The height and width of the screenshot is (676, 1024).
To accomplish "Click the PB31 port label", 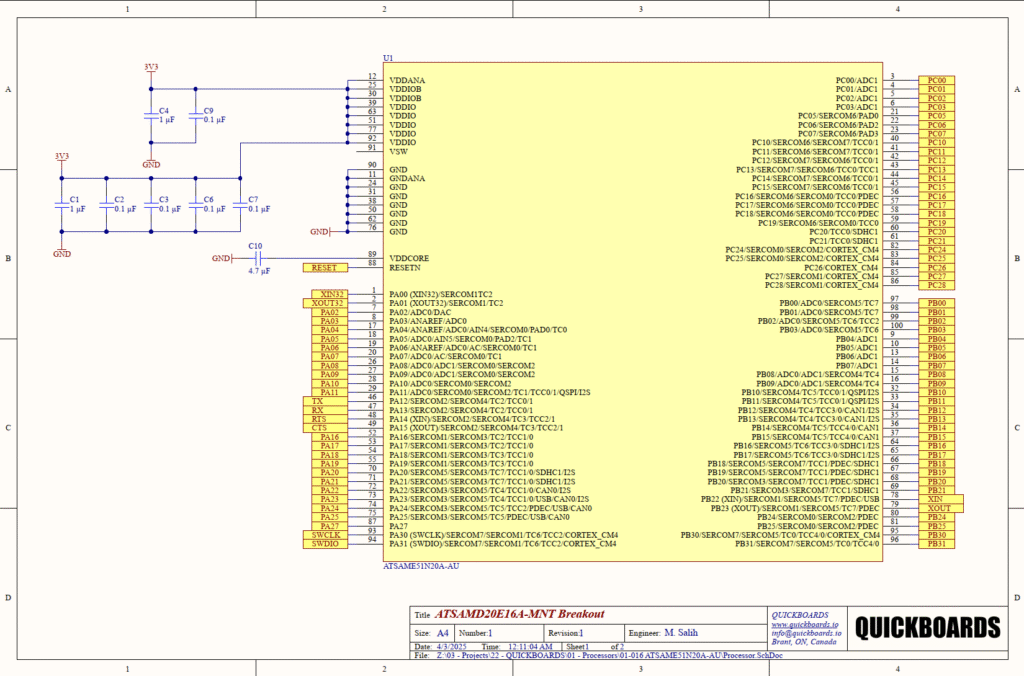I will pos(936,544).
